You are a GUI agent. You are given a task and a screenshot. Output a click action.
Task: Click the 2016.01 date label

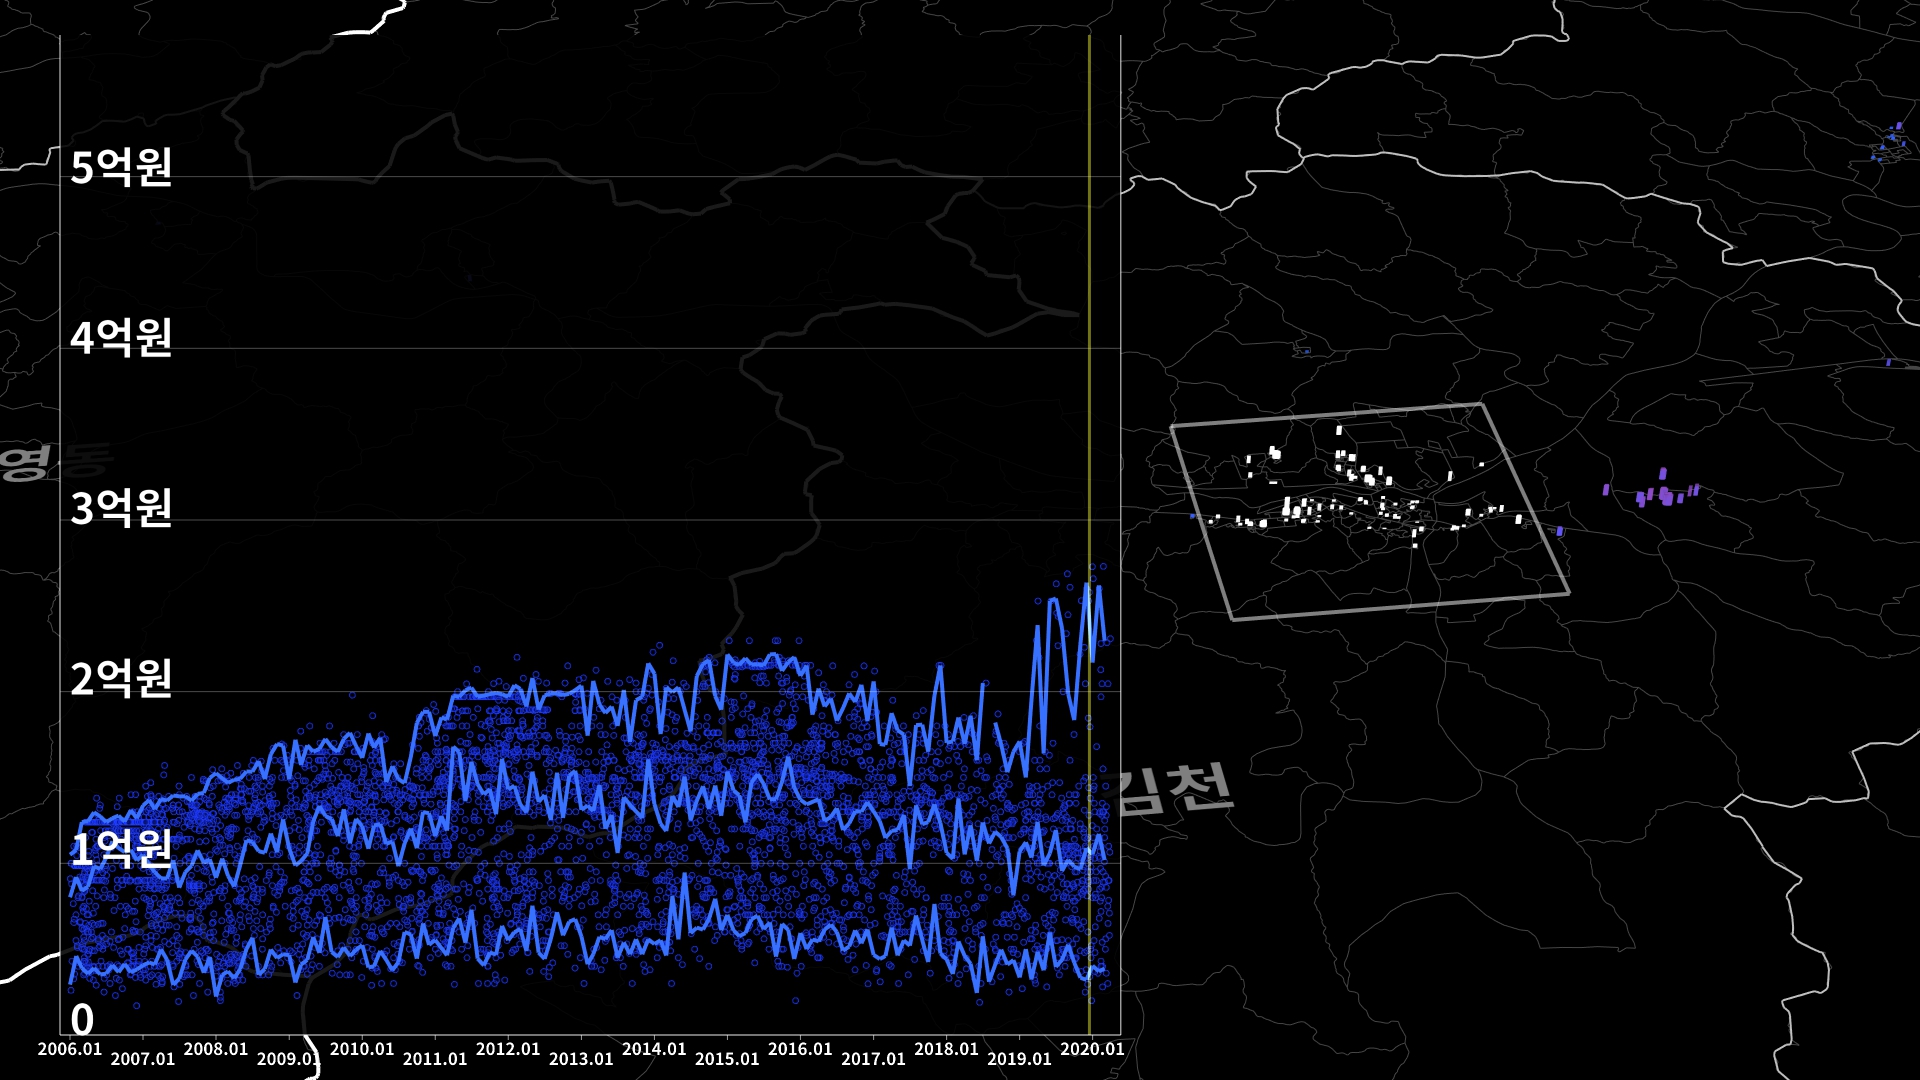(800, 1049)
